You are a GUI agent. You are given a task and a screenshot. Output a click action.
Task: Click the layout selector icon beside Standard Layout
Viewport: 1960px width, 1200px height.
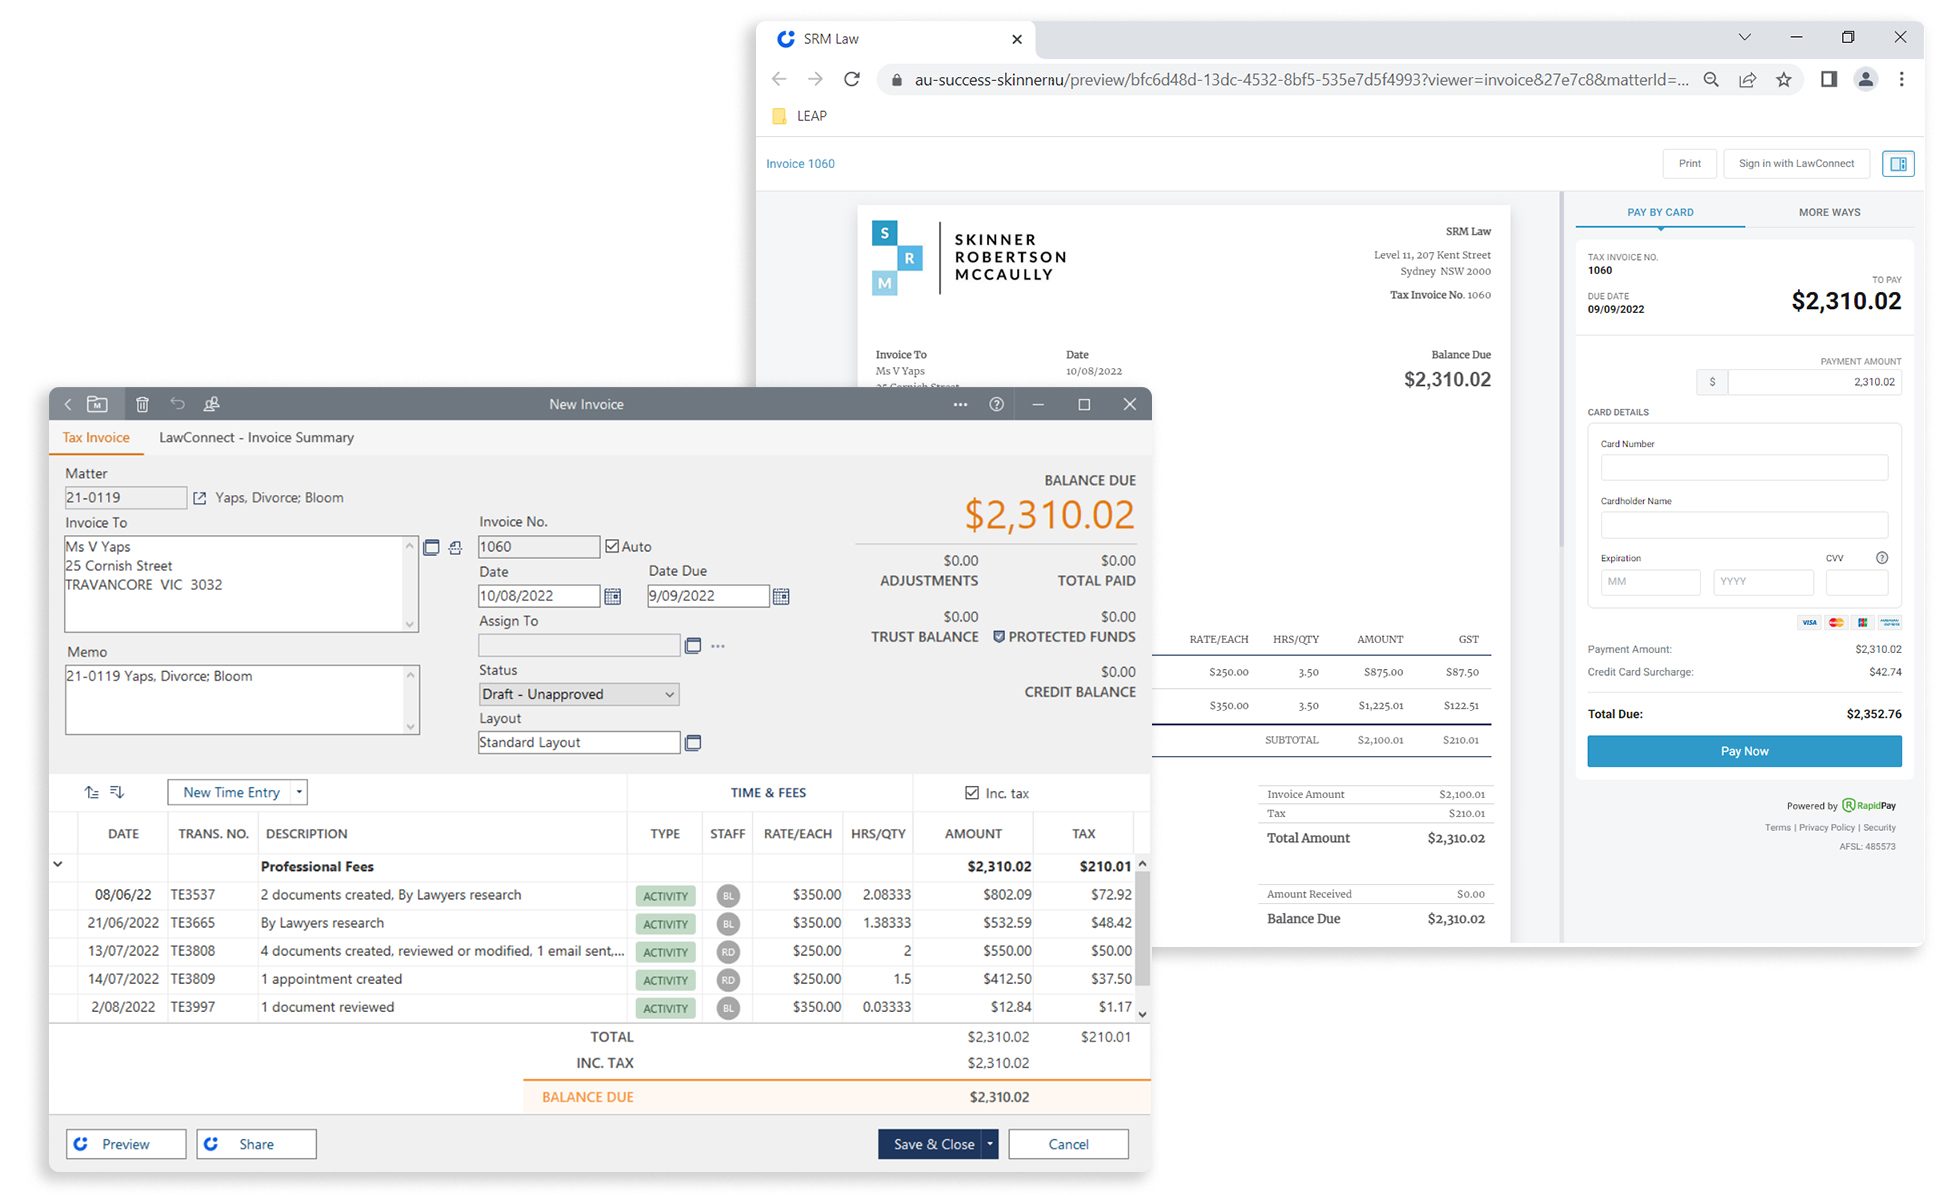coord(693,742)
